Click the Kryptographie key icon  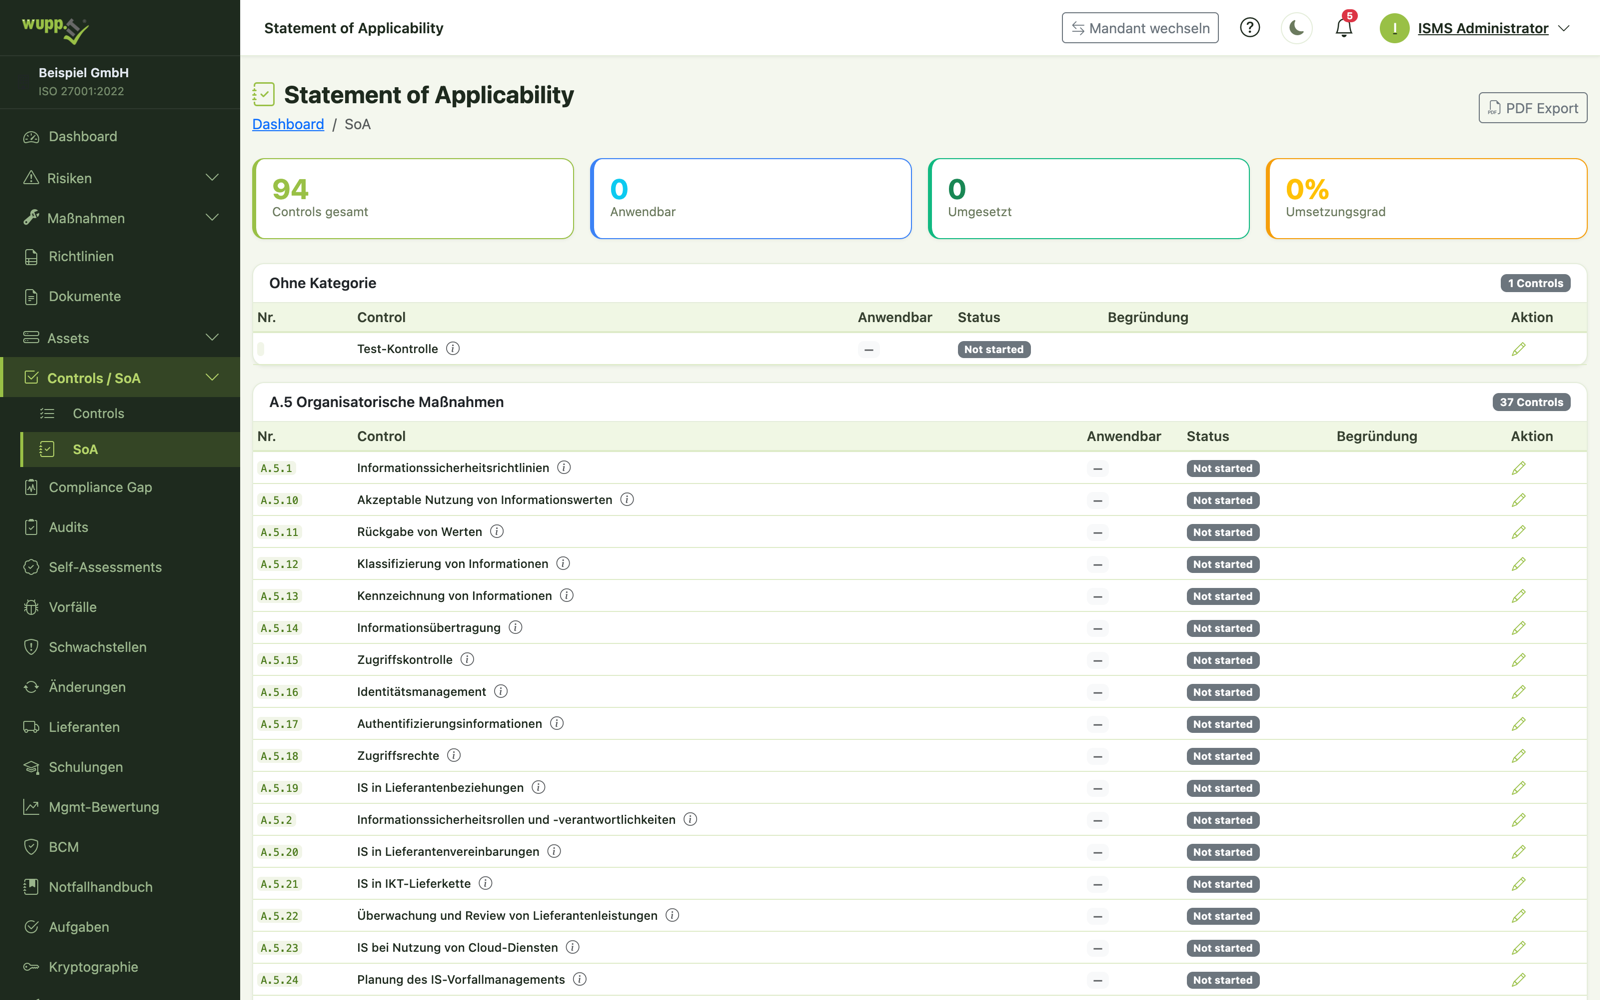point(31,968)
